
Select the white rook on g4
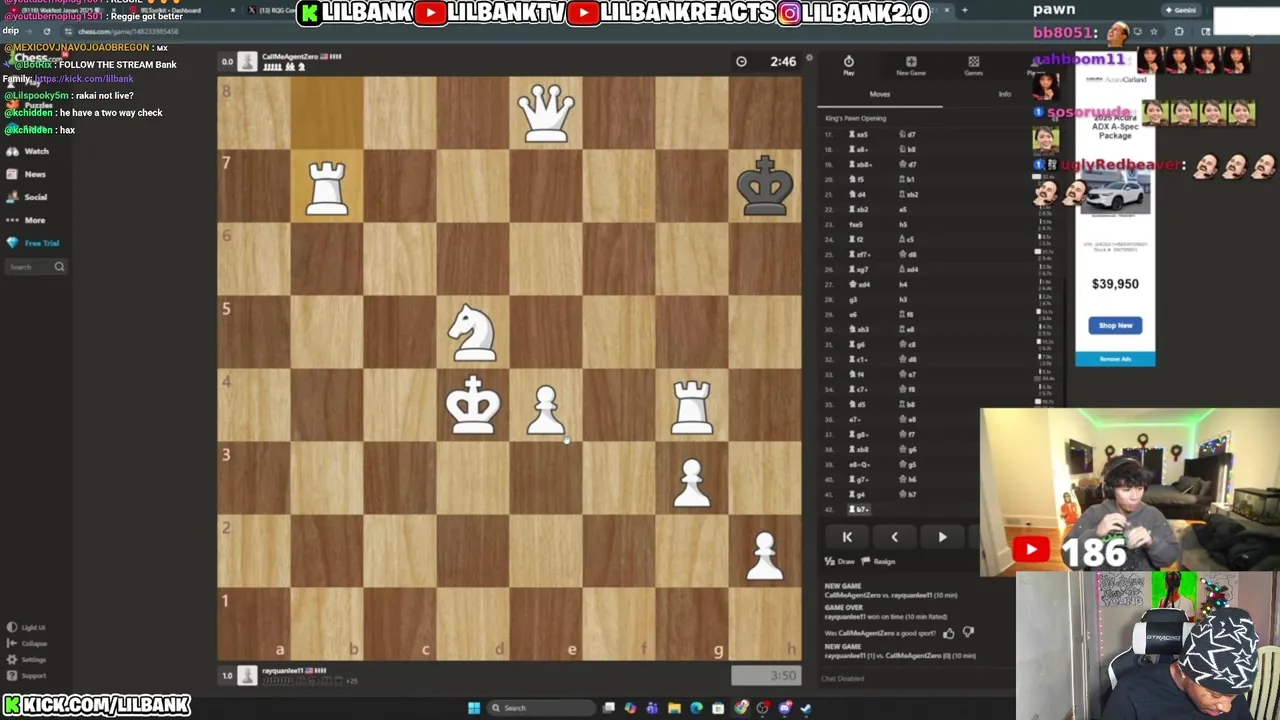(x=691, y=406)
